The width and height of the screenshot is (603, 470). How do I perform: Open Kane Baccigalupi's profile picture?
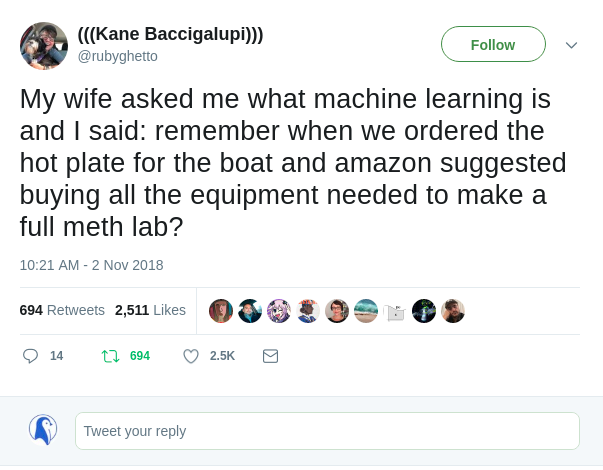(x=44, y=45)
